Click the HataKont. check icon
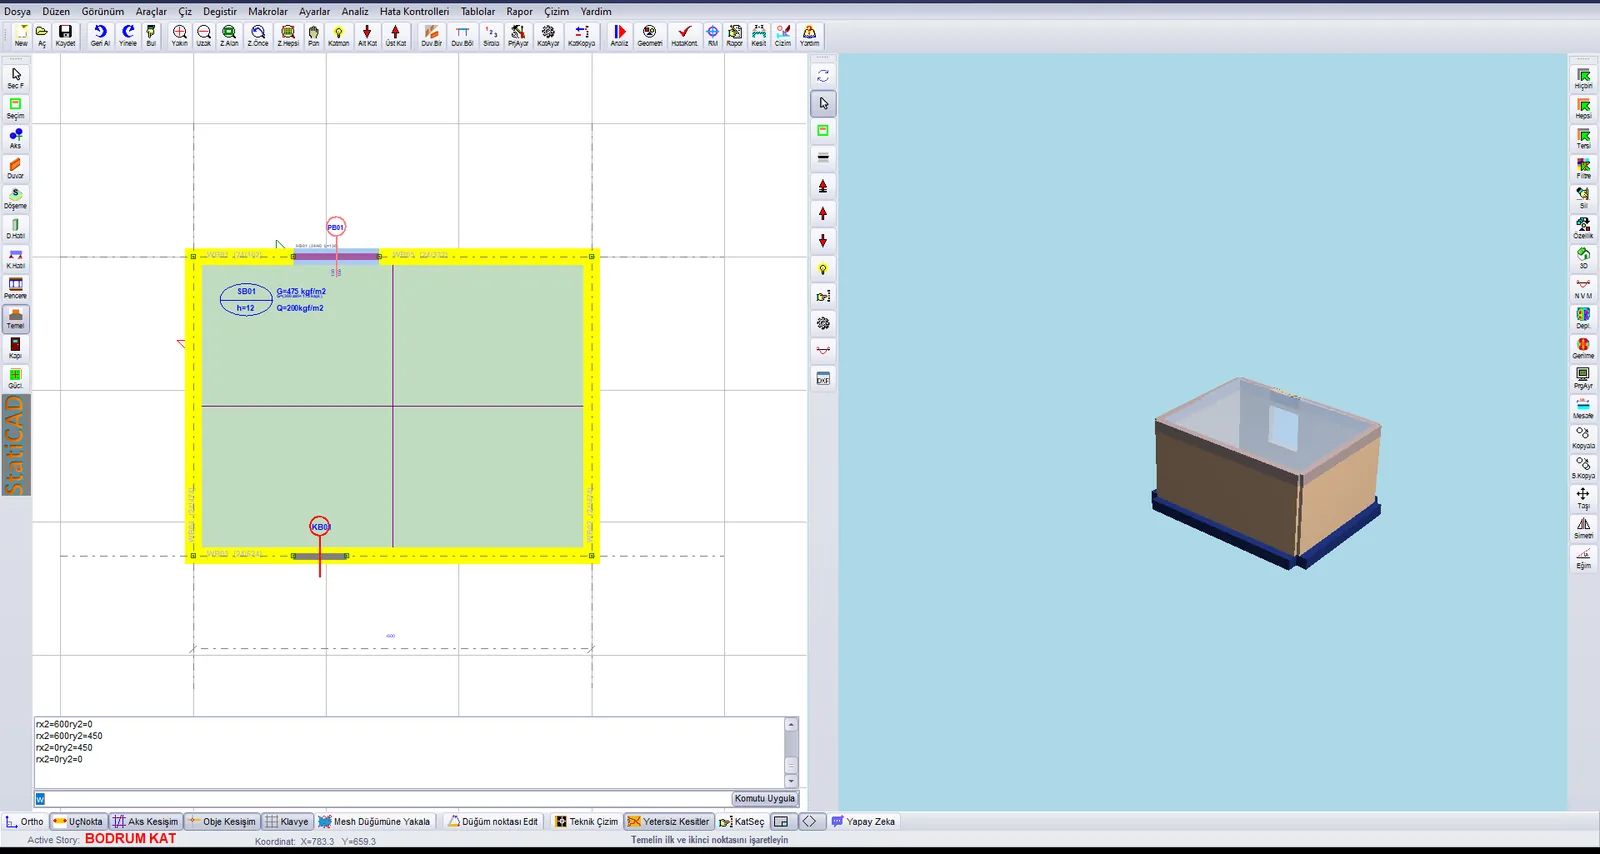 coord(684,36)
